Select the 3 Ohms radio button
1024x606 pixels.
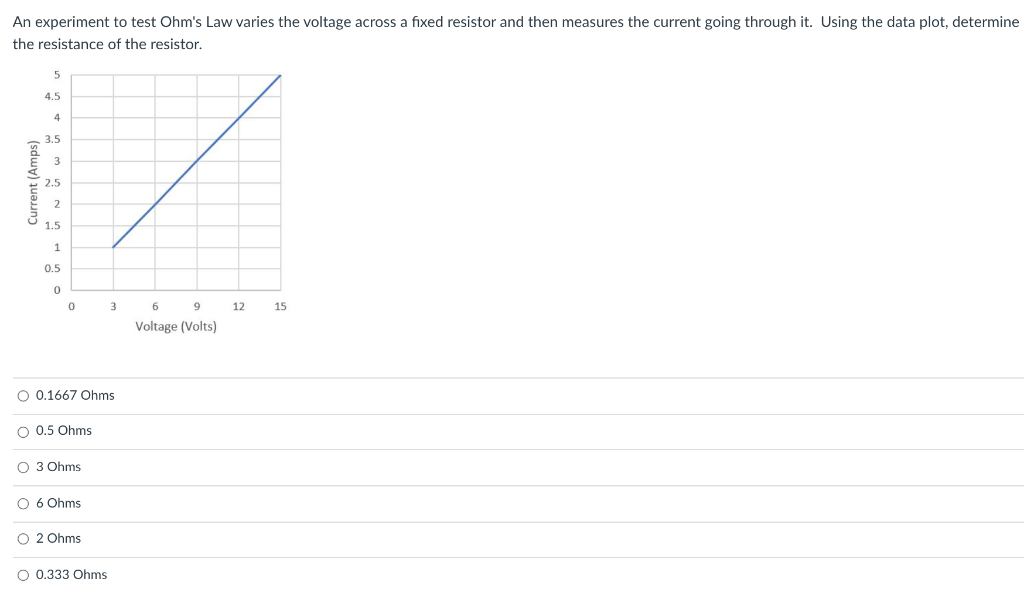pos(22,467)
